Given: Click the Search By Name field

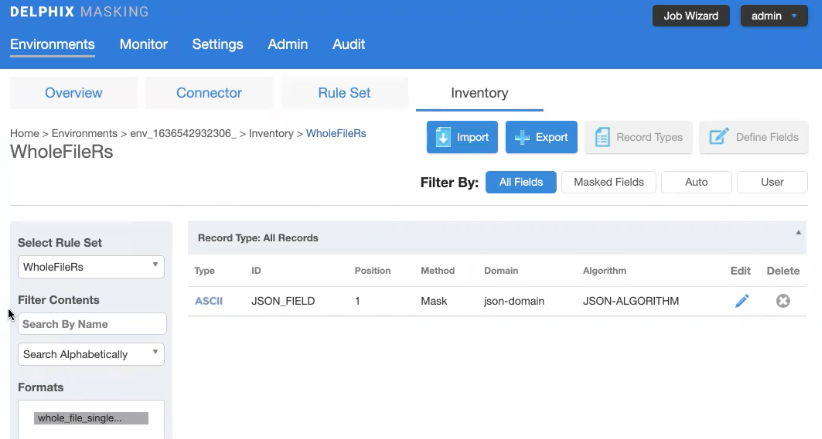Looking at the screenshot, I should tap(92, 324).
